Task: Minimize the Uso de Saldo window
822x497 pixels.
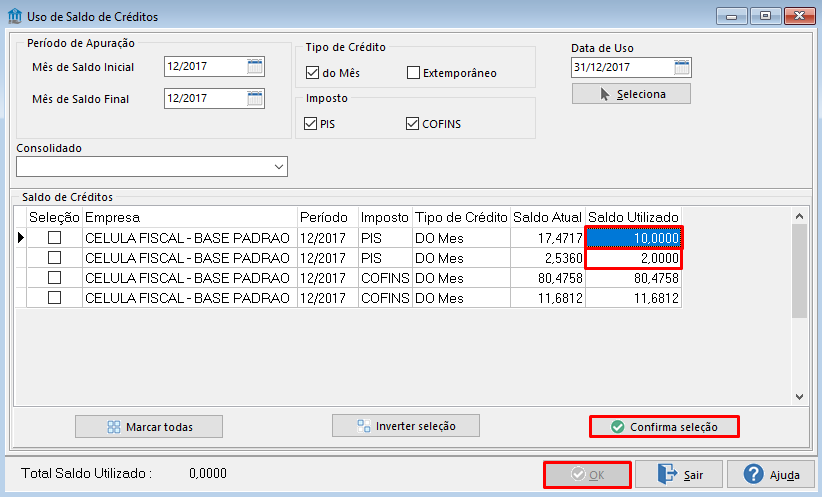Action: coord(732,16)
